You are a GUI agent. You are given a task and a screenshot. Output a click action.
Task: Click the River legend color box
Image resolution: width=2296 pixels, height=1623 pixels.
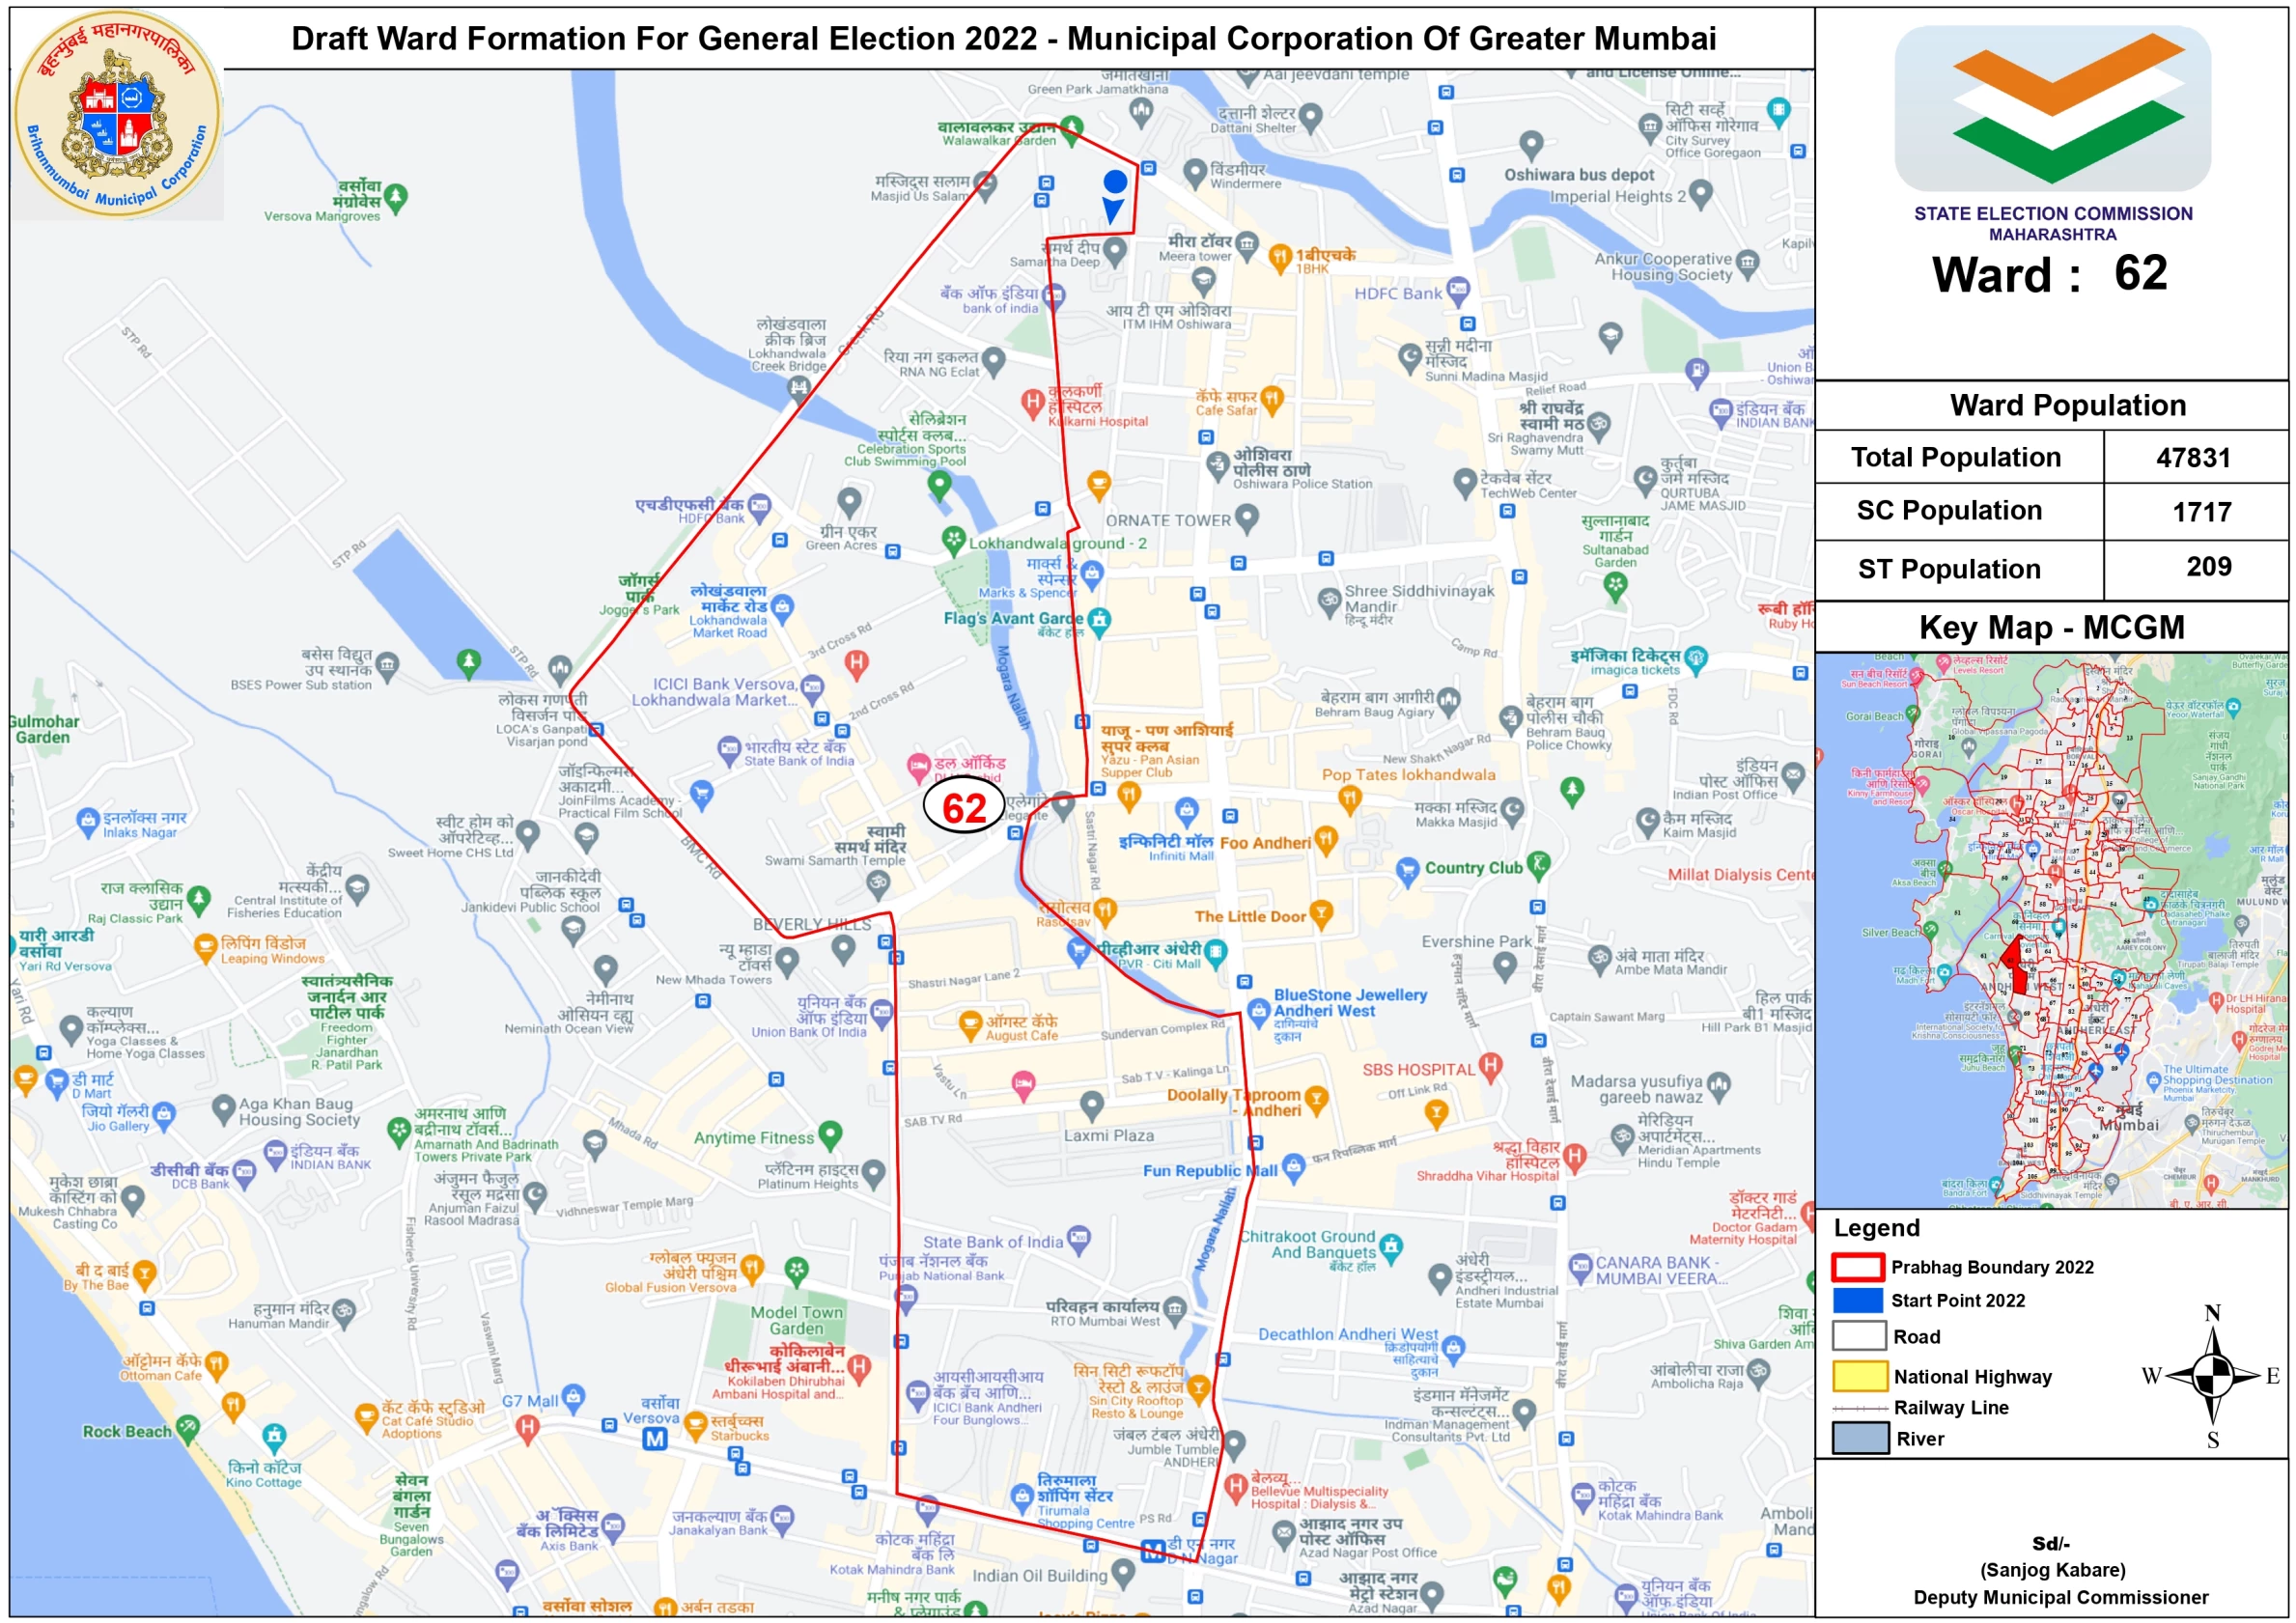tap(1859, 1438)
